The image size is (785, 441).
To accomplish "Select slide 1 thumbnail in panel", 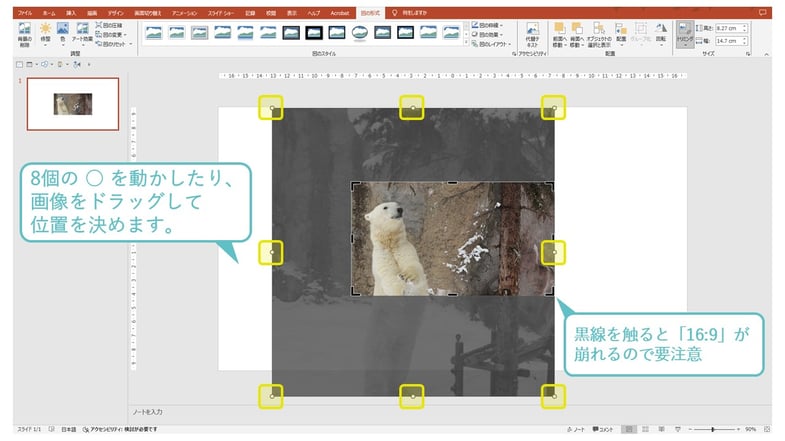I will tap(73, 104).
